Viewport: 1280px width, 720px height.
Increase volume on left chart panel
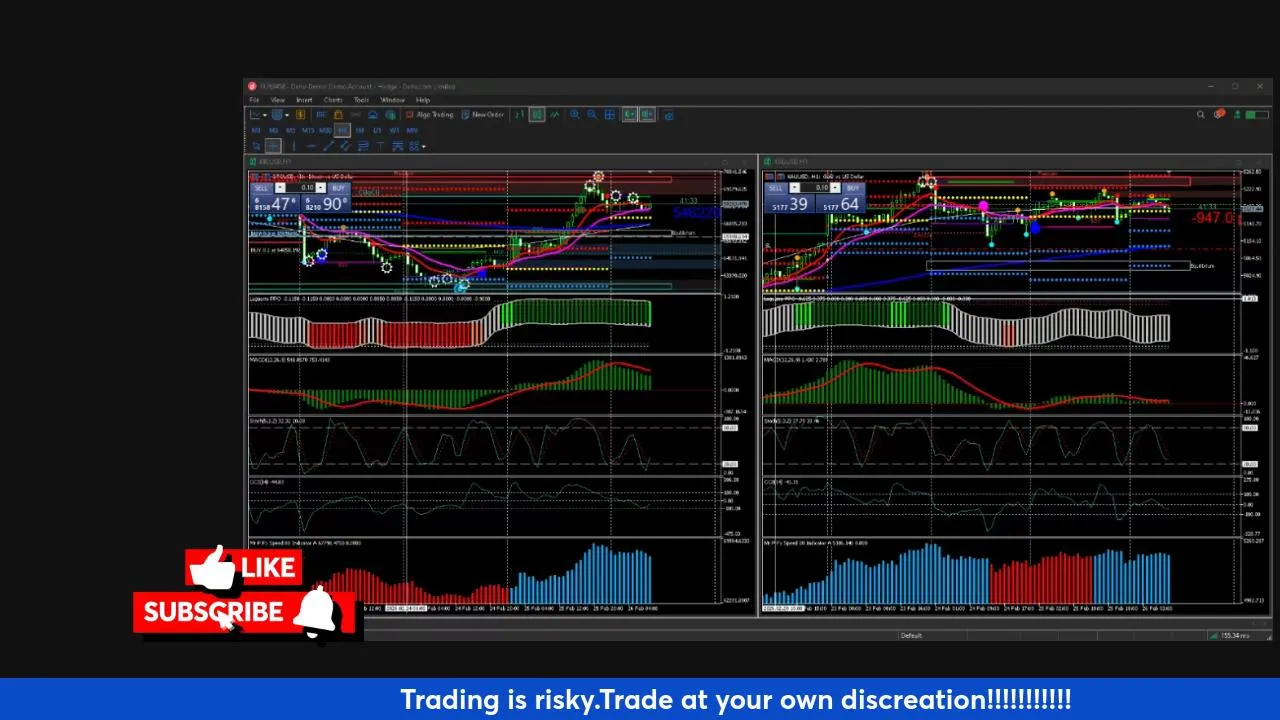(322, 188)
